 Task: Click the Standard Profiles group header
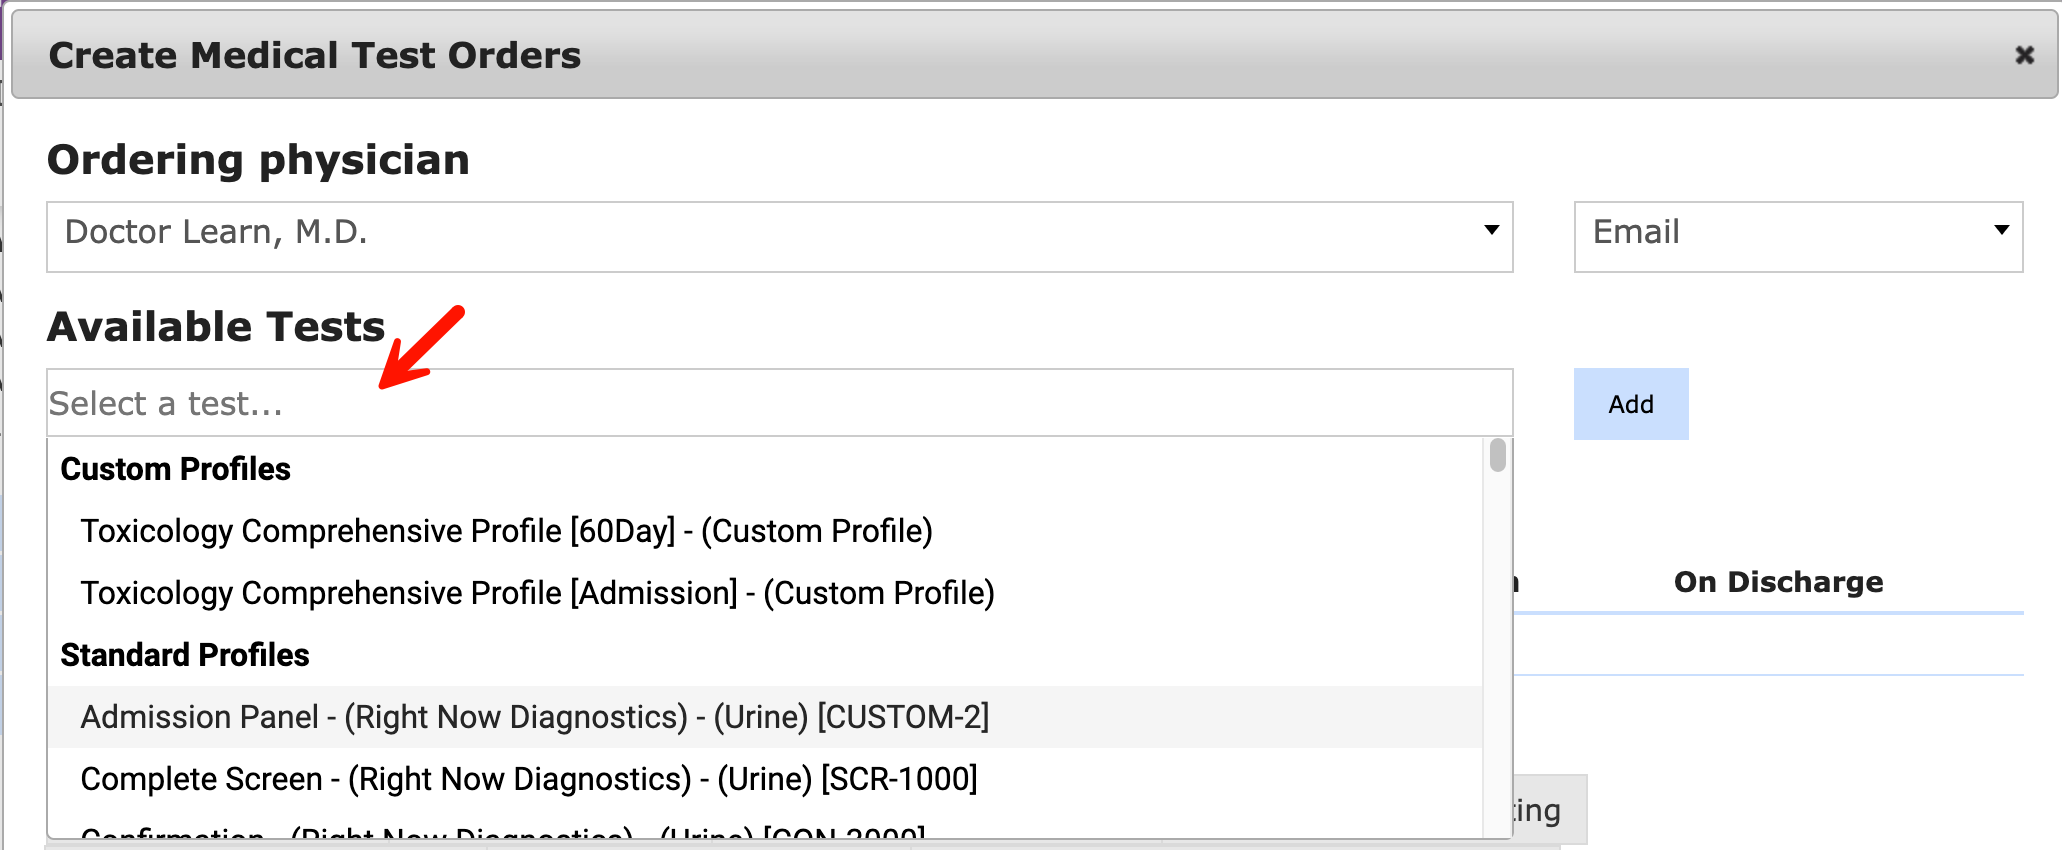[185, 655]
